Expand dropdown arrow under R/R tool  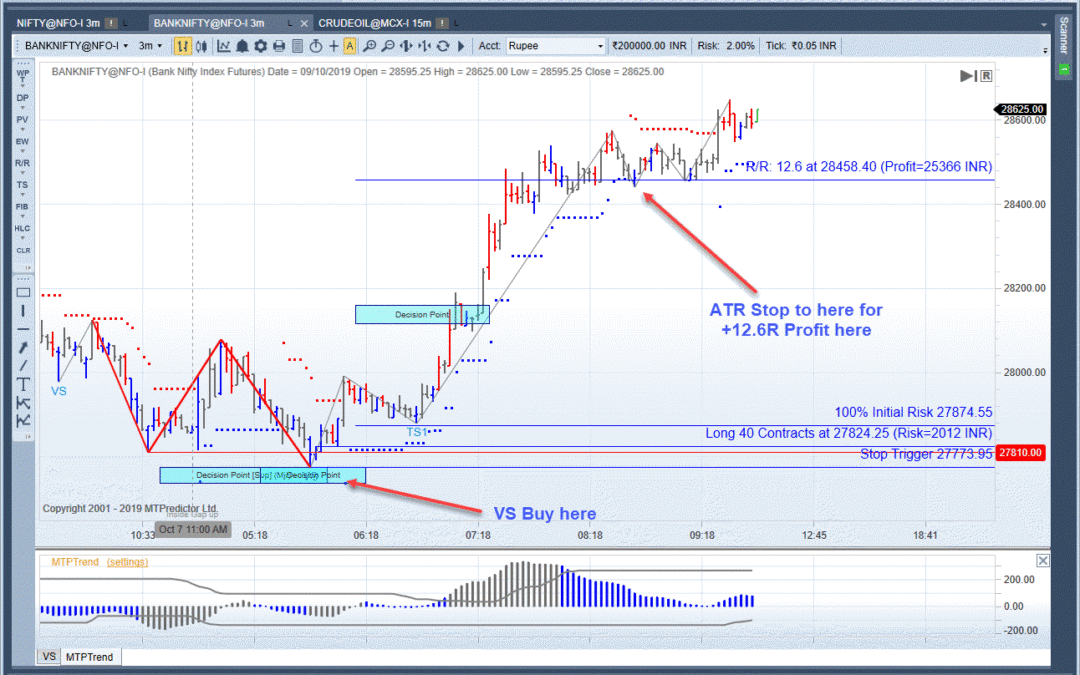click(x=23, y=173)
